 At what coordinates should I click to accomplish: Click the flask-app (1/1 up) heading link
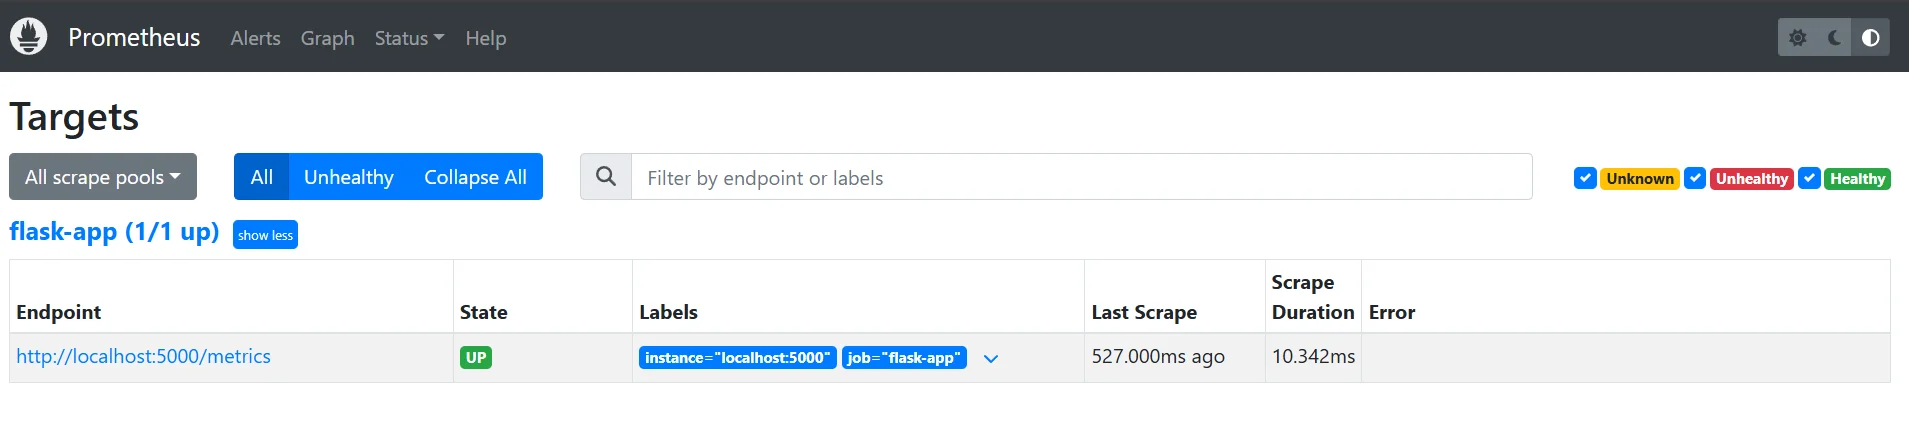(x=114, y=232)
